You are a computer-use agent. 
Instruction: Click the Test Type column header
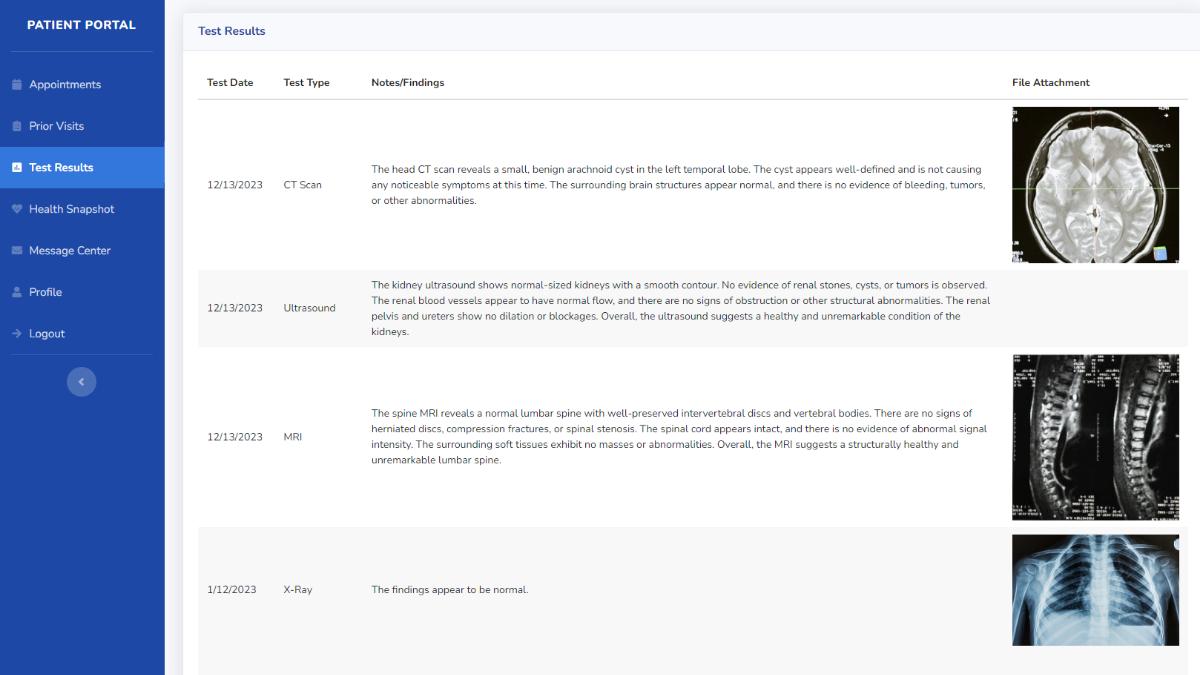click(305, 82)
